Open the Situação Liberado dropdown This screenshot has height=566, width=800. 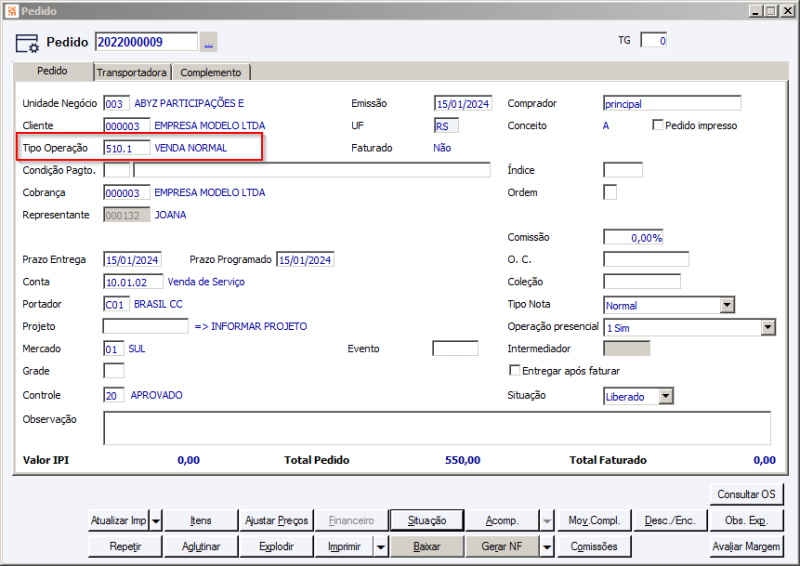point(665,397)
